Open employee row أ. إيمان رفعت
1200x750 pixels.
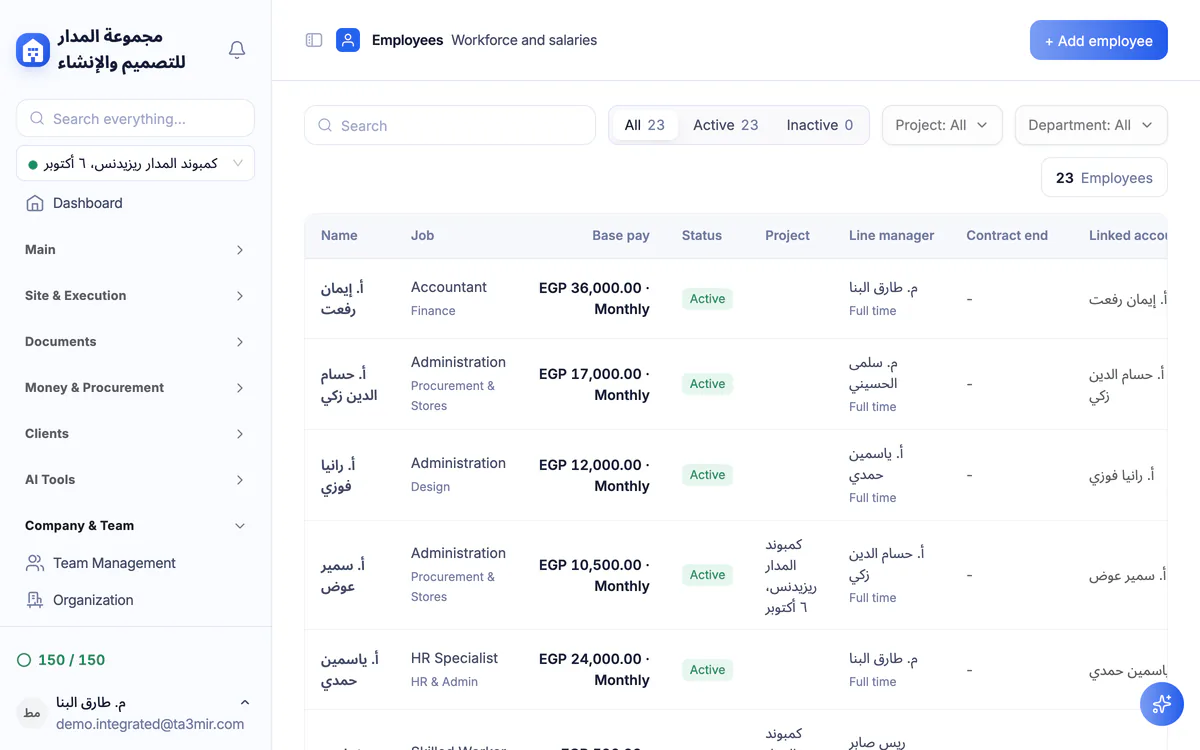coord(736,298)
